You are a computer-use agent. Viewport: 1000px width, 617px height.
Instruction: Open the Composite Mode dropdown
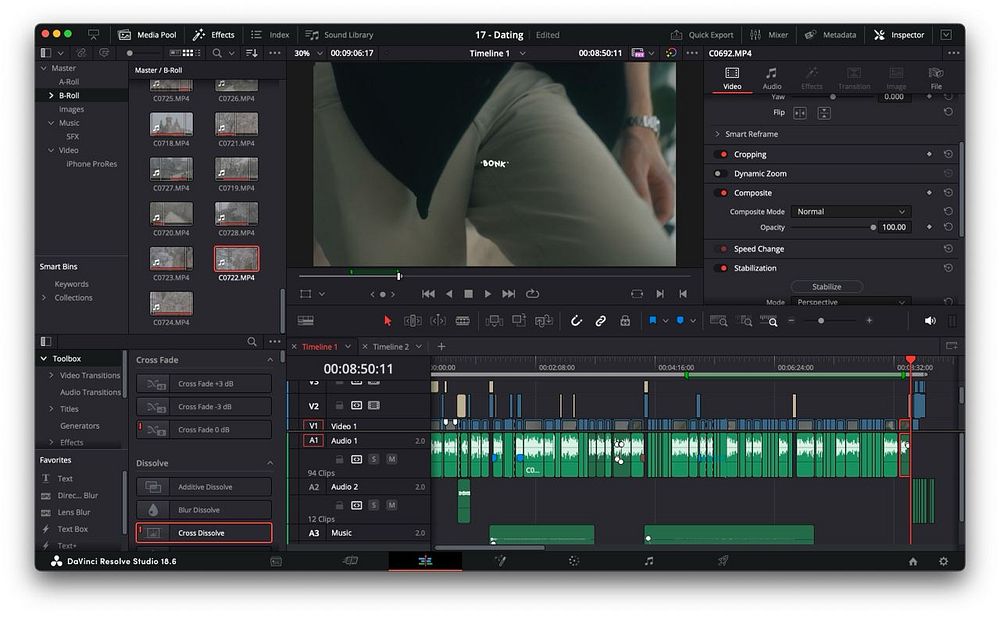pos(850,212)
